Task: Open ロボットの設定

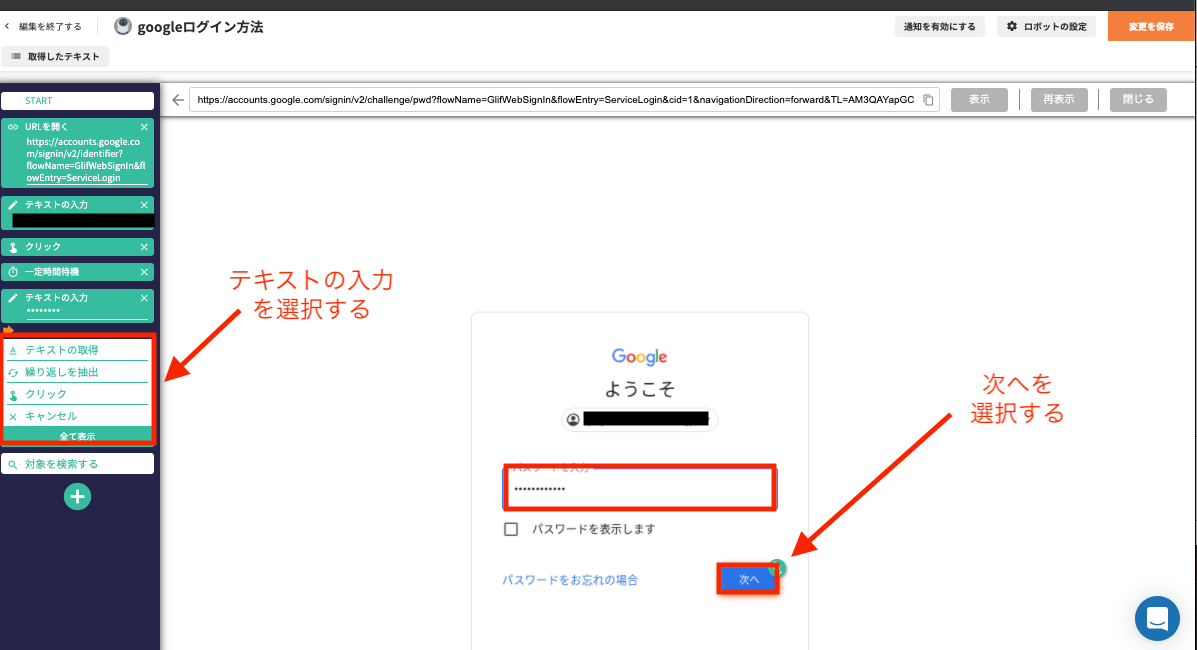Action: click(1047, 27)
